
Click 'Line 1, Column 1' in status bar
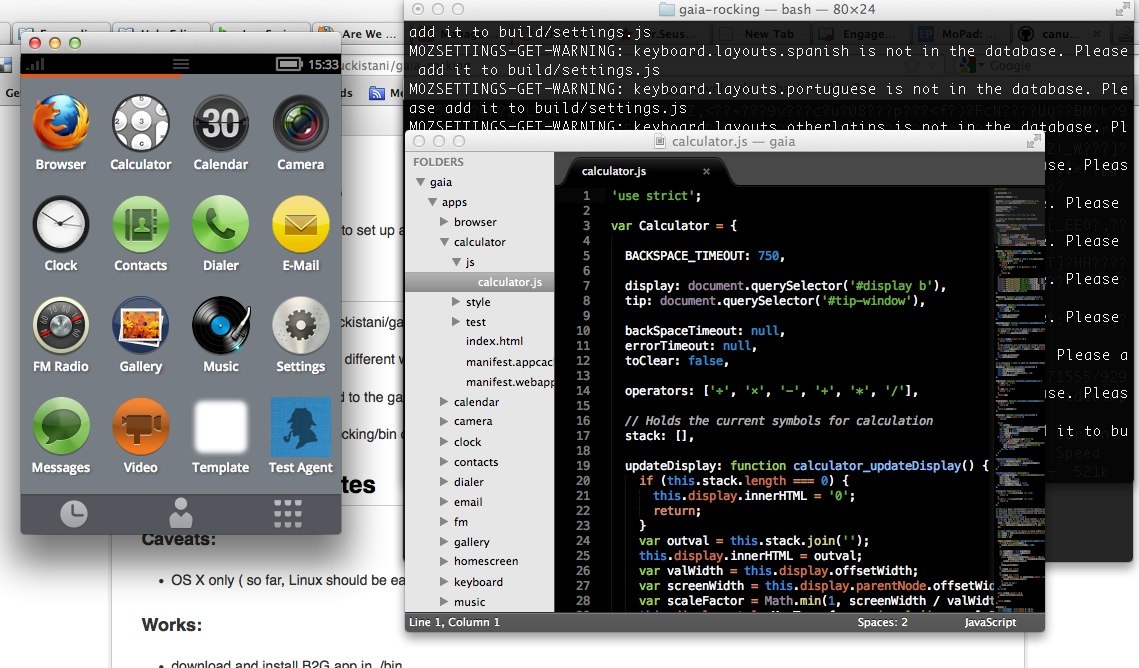coord(454,622)
